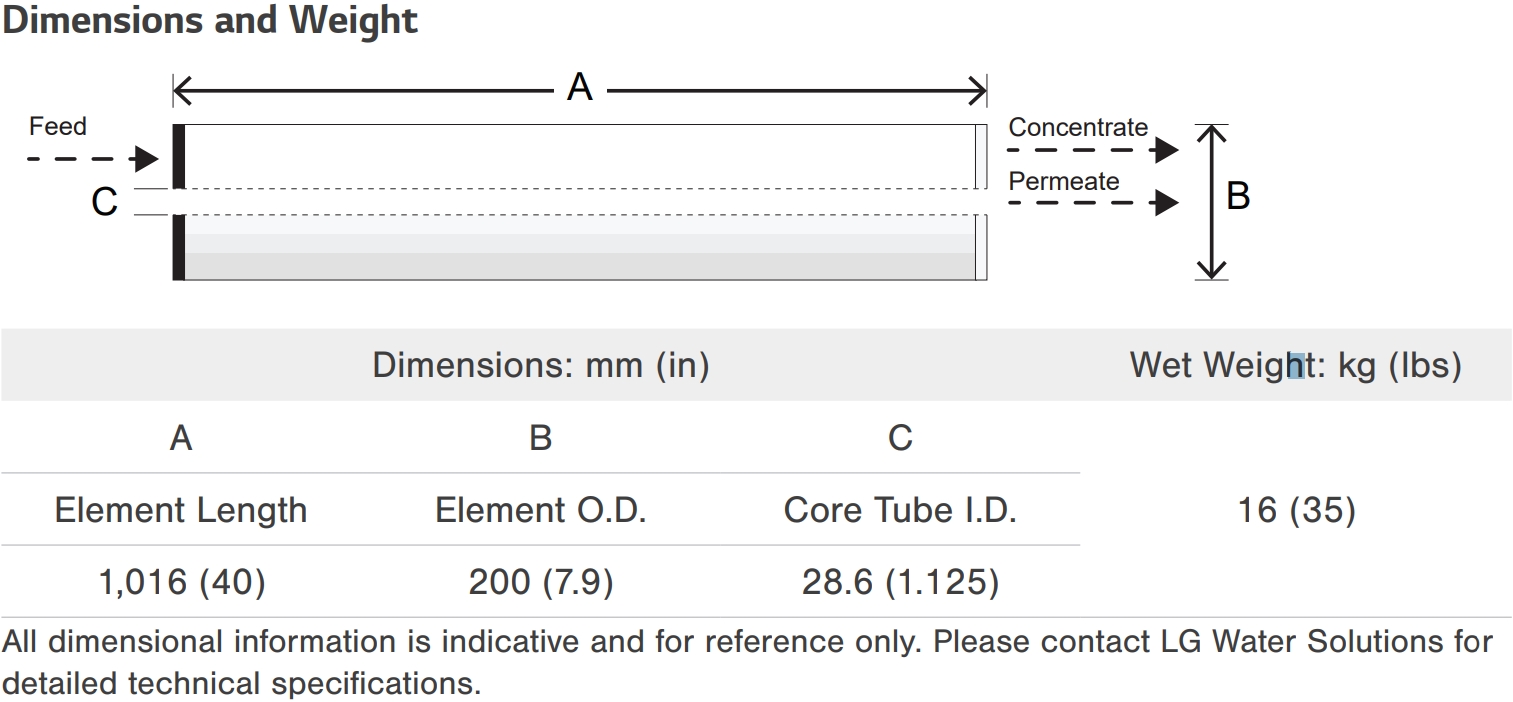
Task: Click the Element O.D. cell
Action: point(541,510)
